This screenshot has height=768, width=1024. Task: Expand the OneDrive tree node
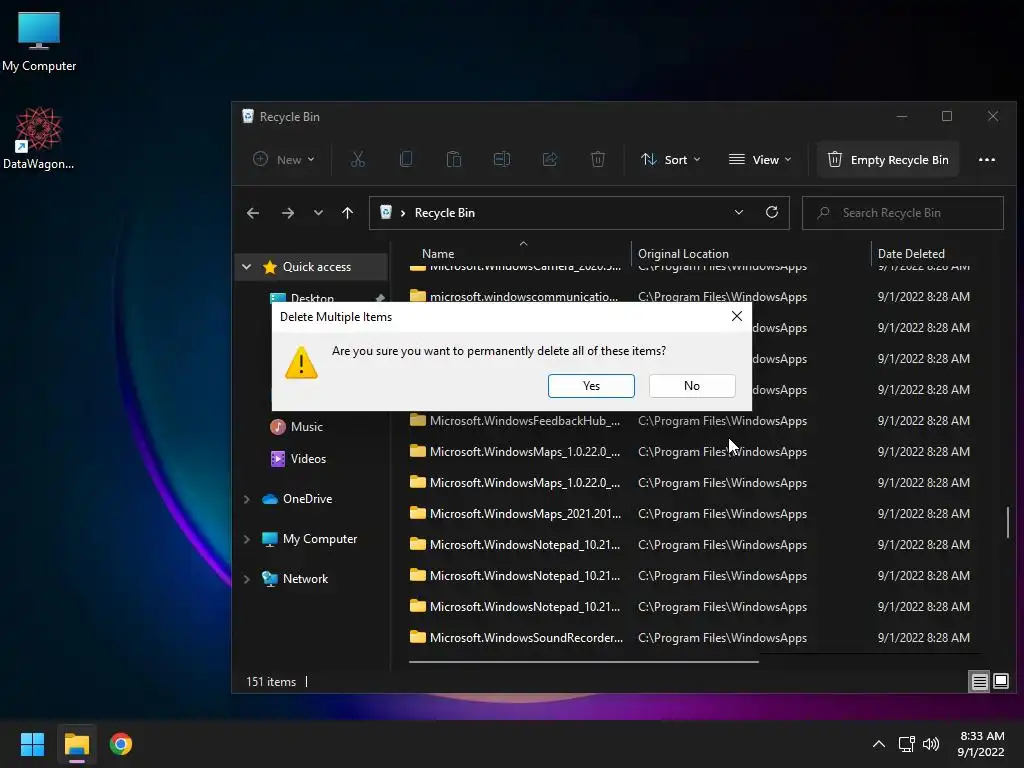point(246,499)
